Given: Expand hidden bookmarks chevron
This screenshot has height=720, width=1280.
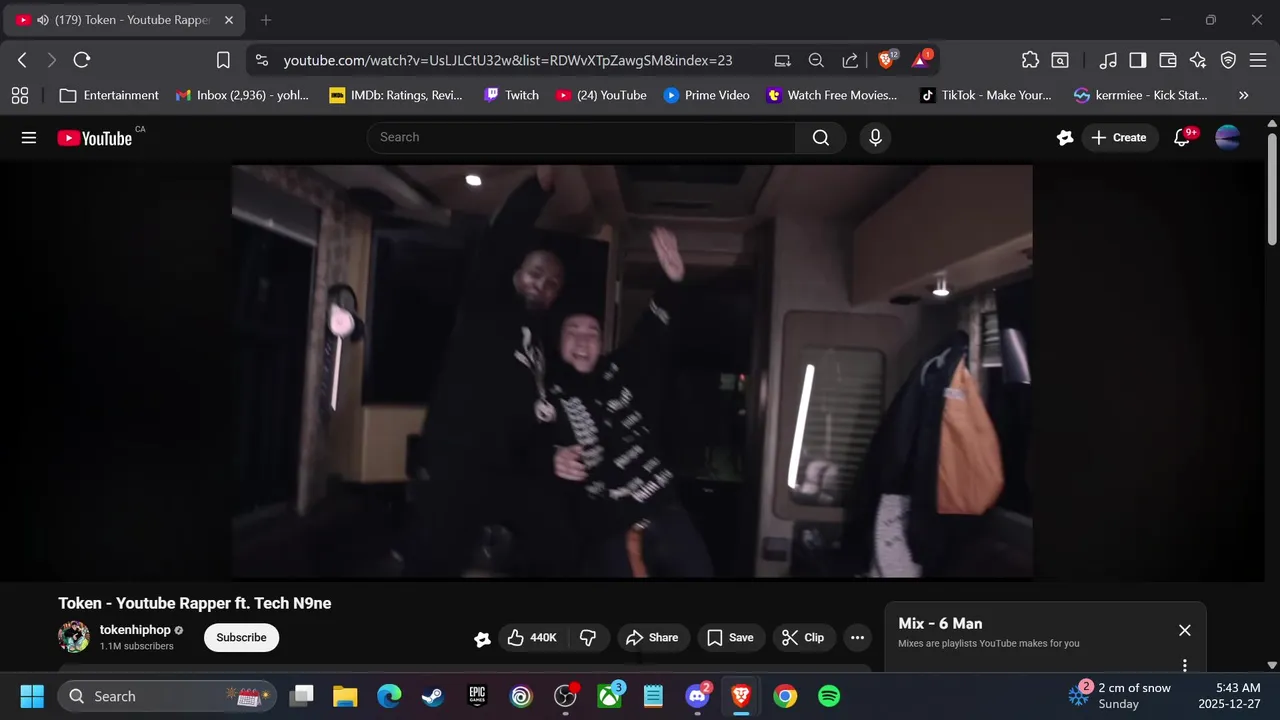Looking at the screenshot, I should click(1244, 95).
